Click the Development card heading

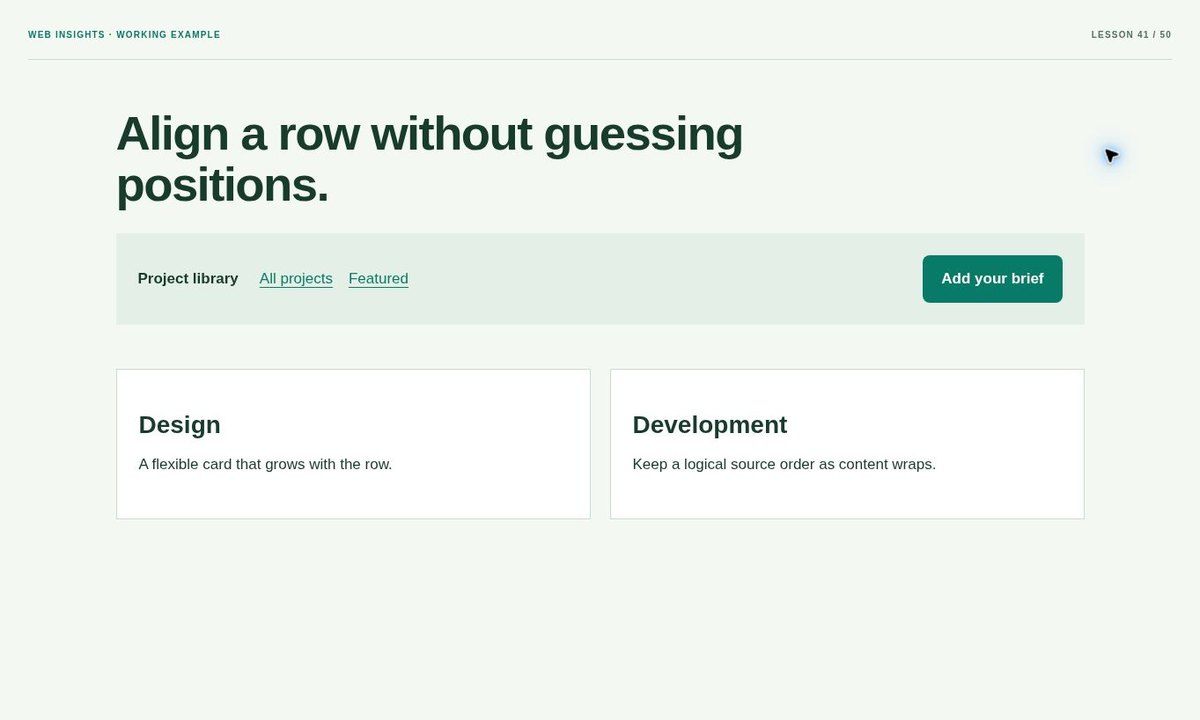(710, 425)
